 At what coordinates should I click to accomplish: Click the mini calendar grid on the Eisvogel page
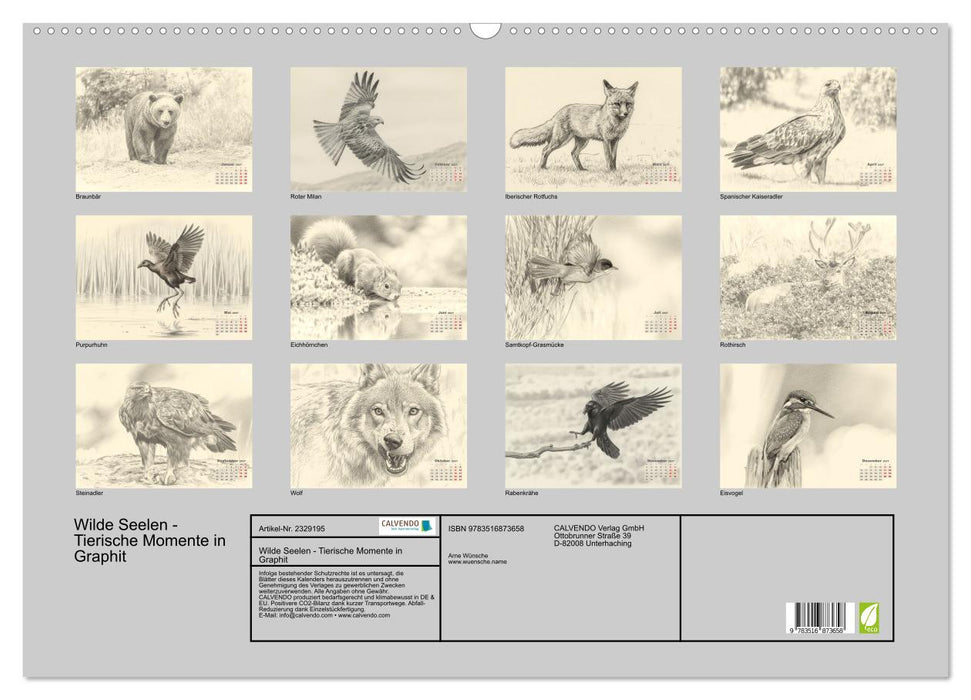pos(876,471)
